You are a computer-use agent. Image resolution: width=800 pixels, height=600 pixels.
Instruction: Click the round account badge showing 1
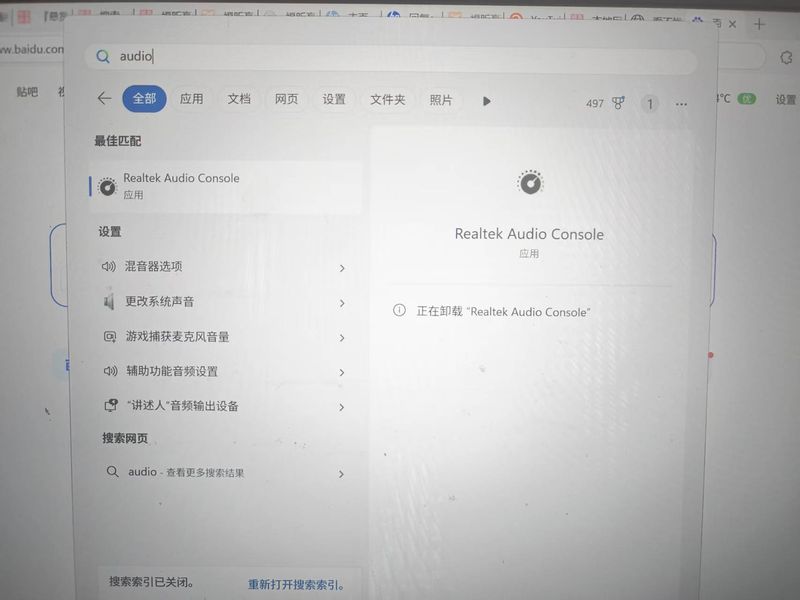point(650,104)
